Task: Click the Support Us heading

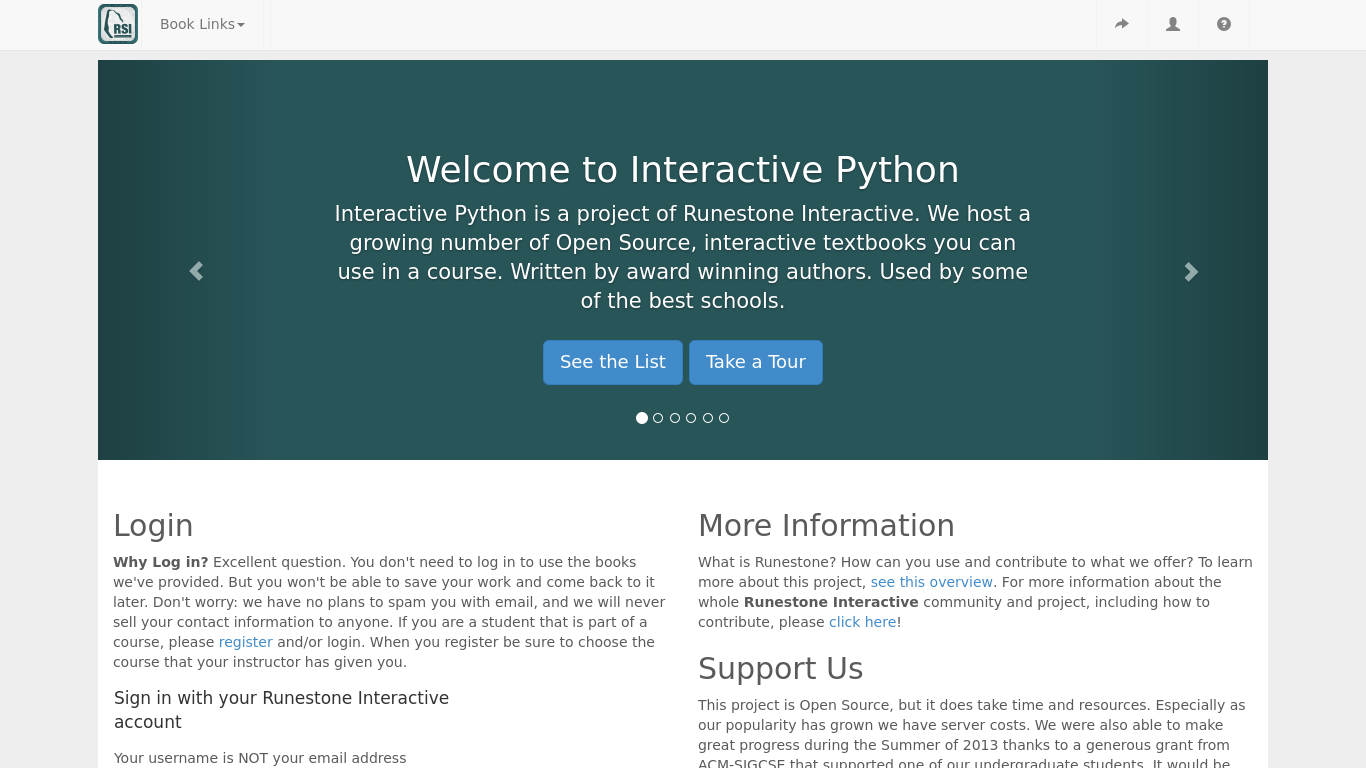Action: click(x=780, y=669)
